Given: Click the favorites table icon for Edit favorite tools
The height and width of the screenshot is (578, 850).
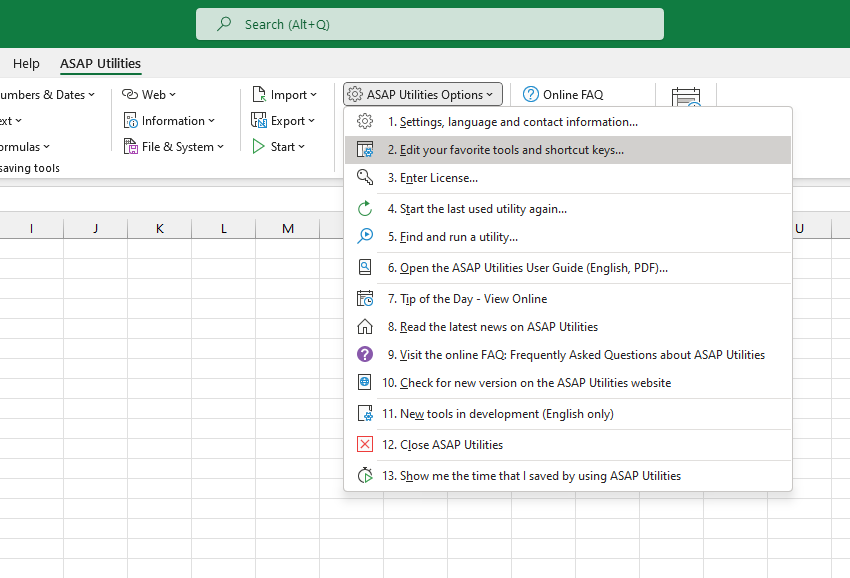Looking at the screenshot, I should (x=365, y=150).
